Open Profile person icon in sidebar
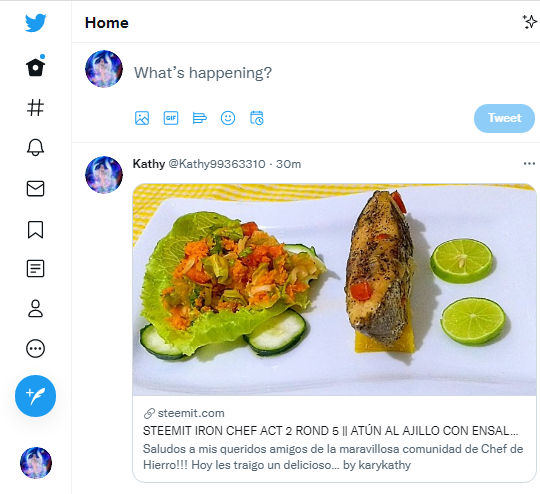 [x=35, y=308]
